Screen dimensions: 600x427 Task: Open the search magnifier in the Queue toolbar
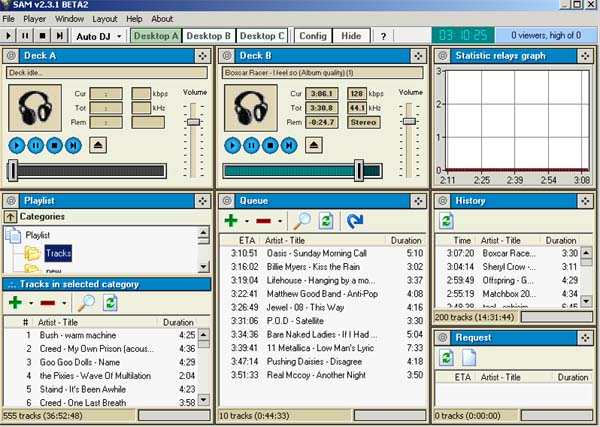coord(302,221)
